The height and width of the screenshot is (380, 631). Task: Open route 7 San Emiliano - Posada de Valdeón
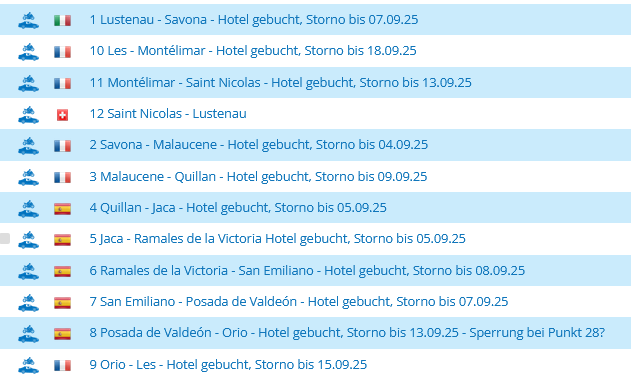[x=299, y=301]
